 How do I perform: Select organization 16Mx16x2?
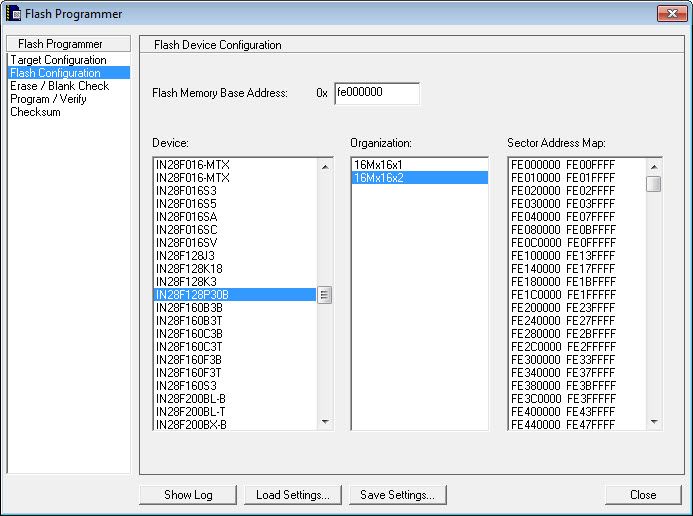tap(419, 178)
